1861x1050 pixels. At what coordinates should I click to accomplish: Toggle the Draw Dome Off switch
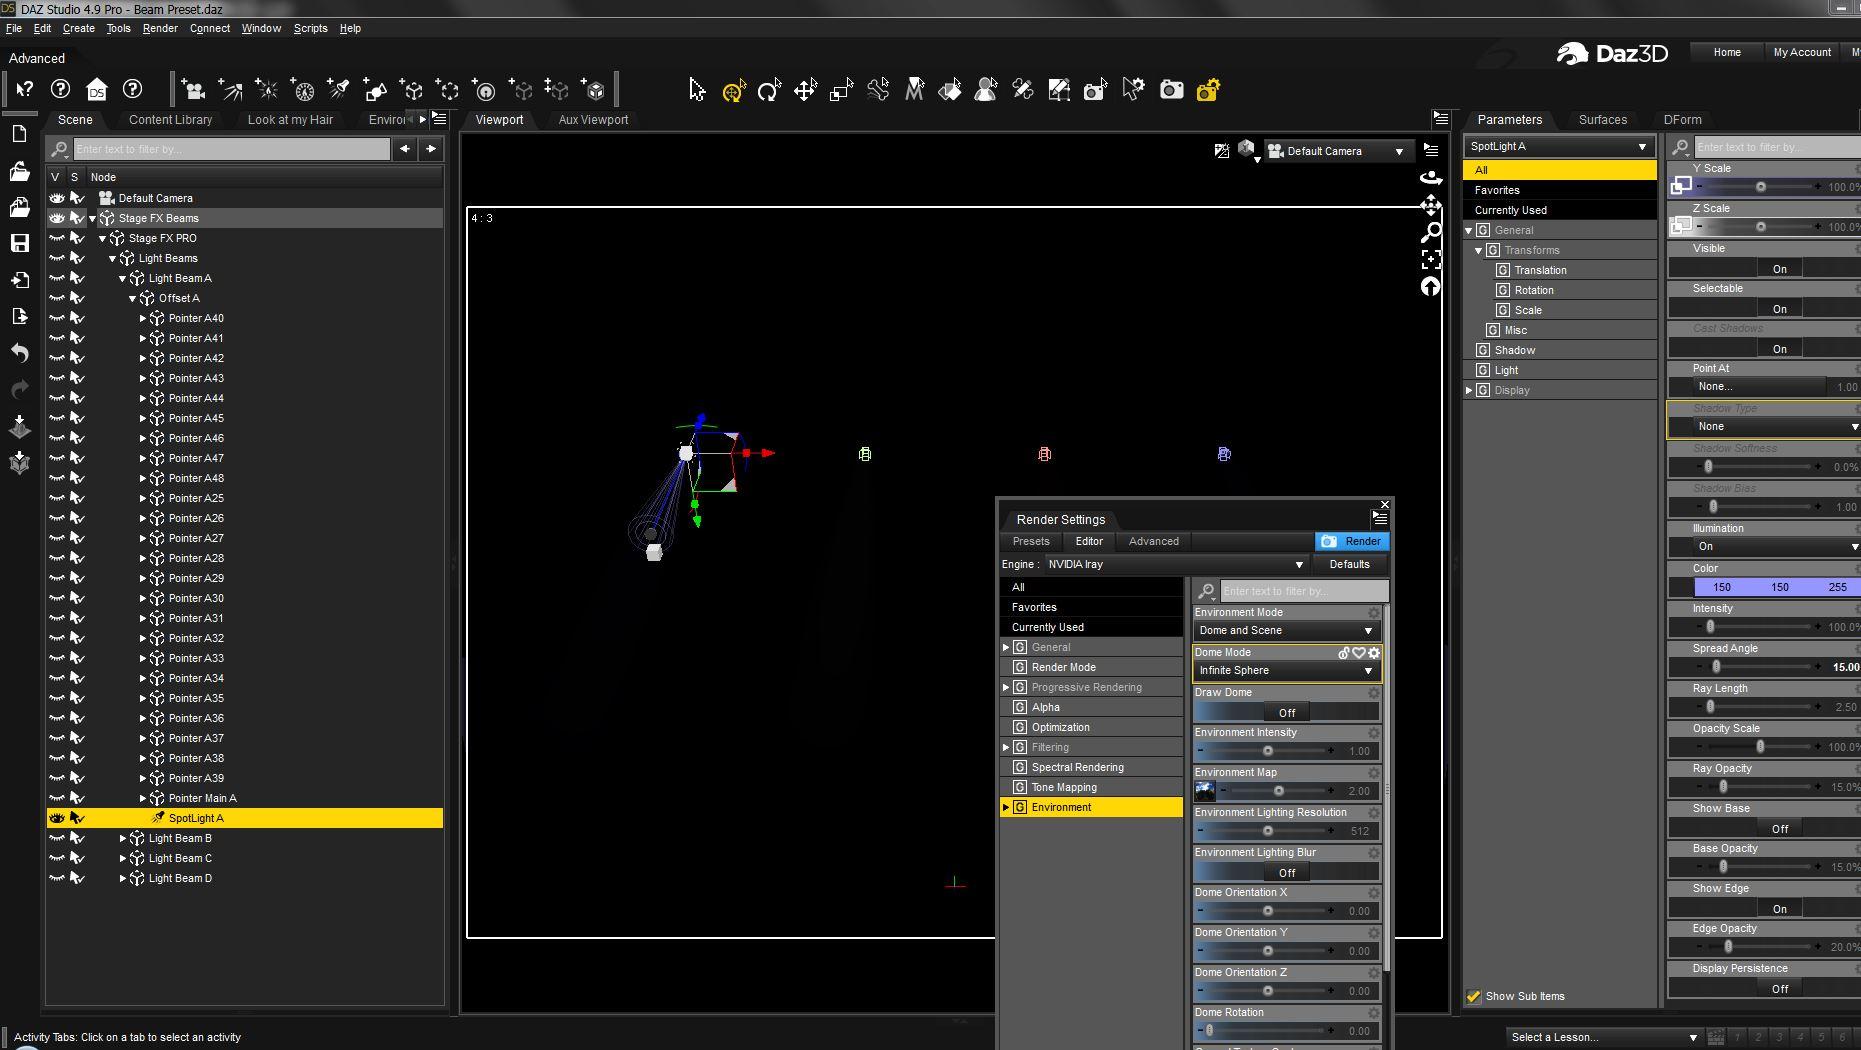(1286, 713)
